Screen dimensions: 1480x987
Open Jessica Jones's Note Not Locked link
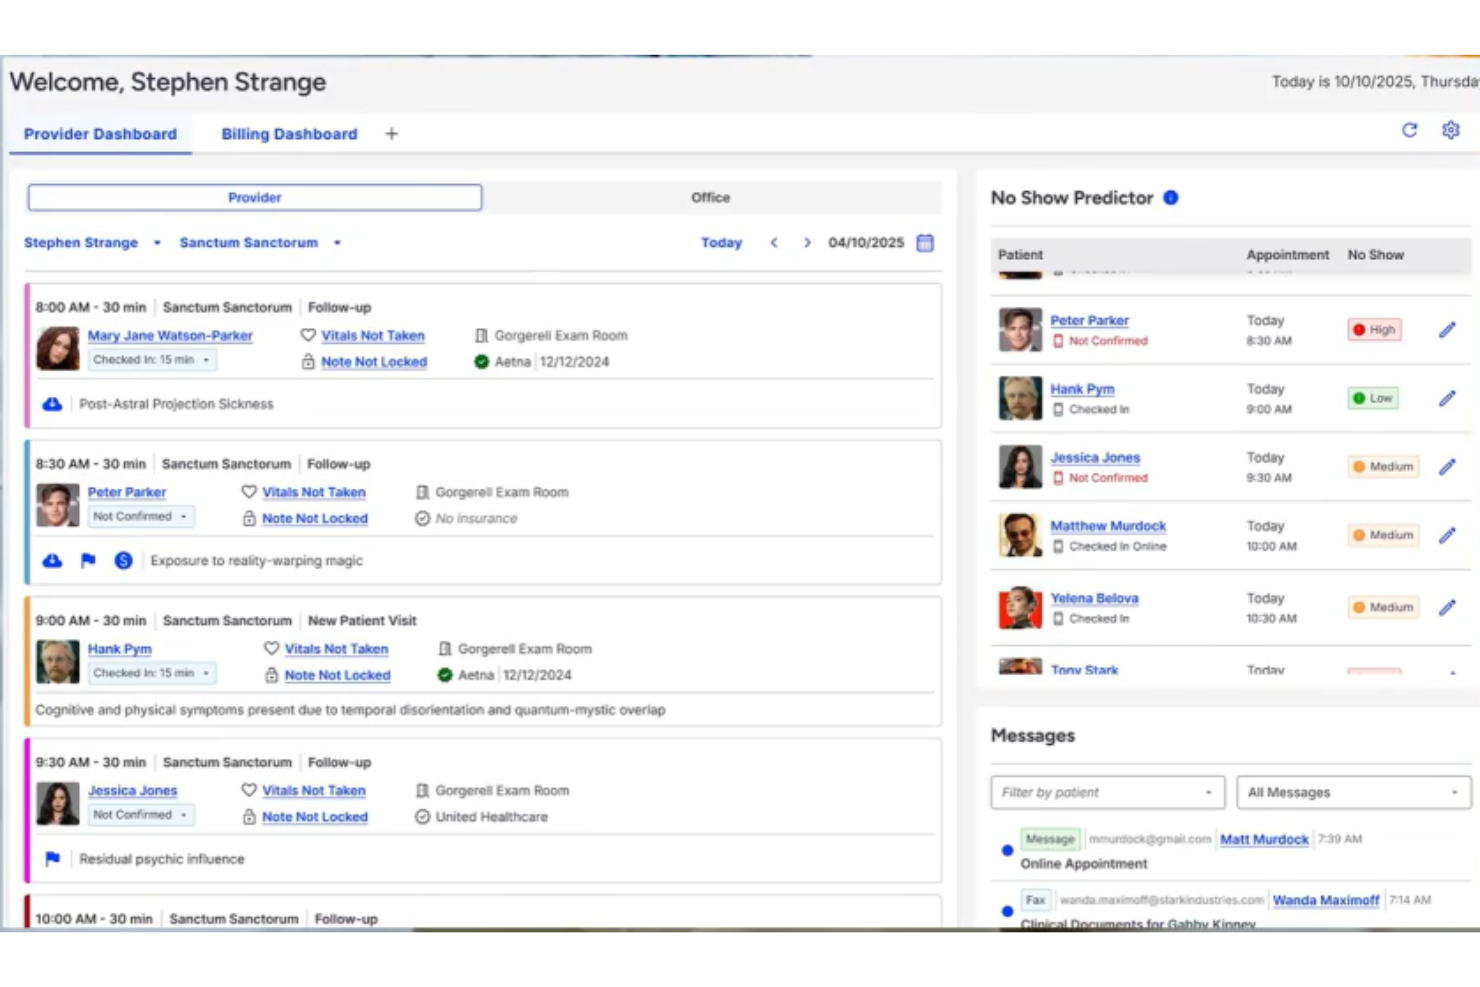pyautogui.click(x=315, y=817)
